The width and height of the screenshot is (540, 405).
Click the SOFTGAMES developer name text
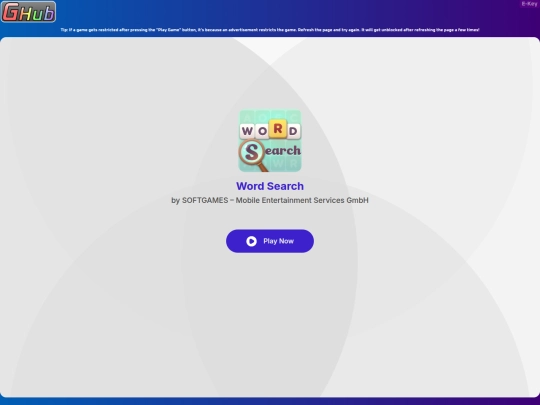[x=270, y=200]
